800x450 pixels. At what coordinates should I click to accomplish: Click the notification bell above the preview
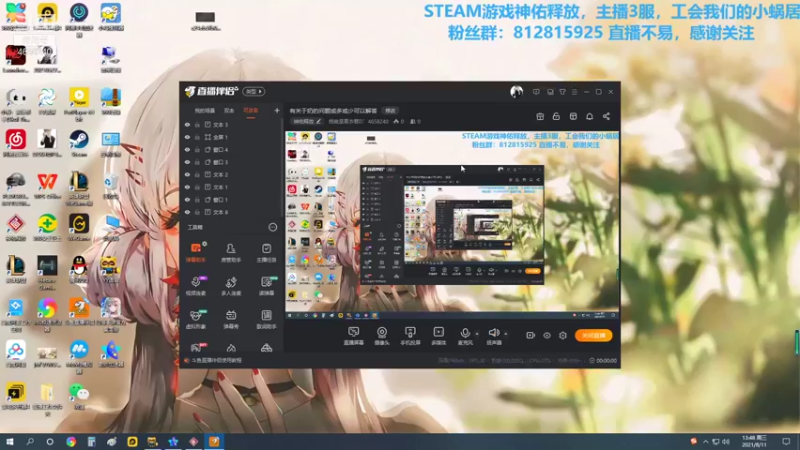pyautogui.click(x=589, y=116)
